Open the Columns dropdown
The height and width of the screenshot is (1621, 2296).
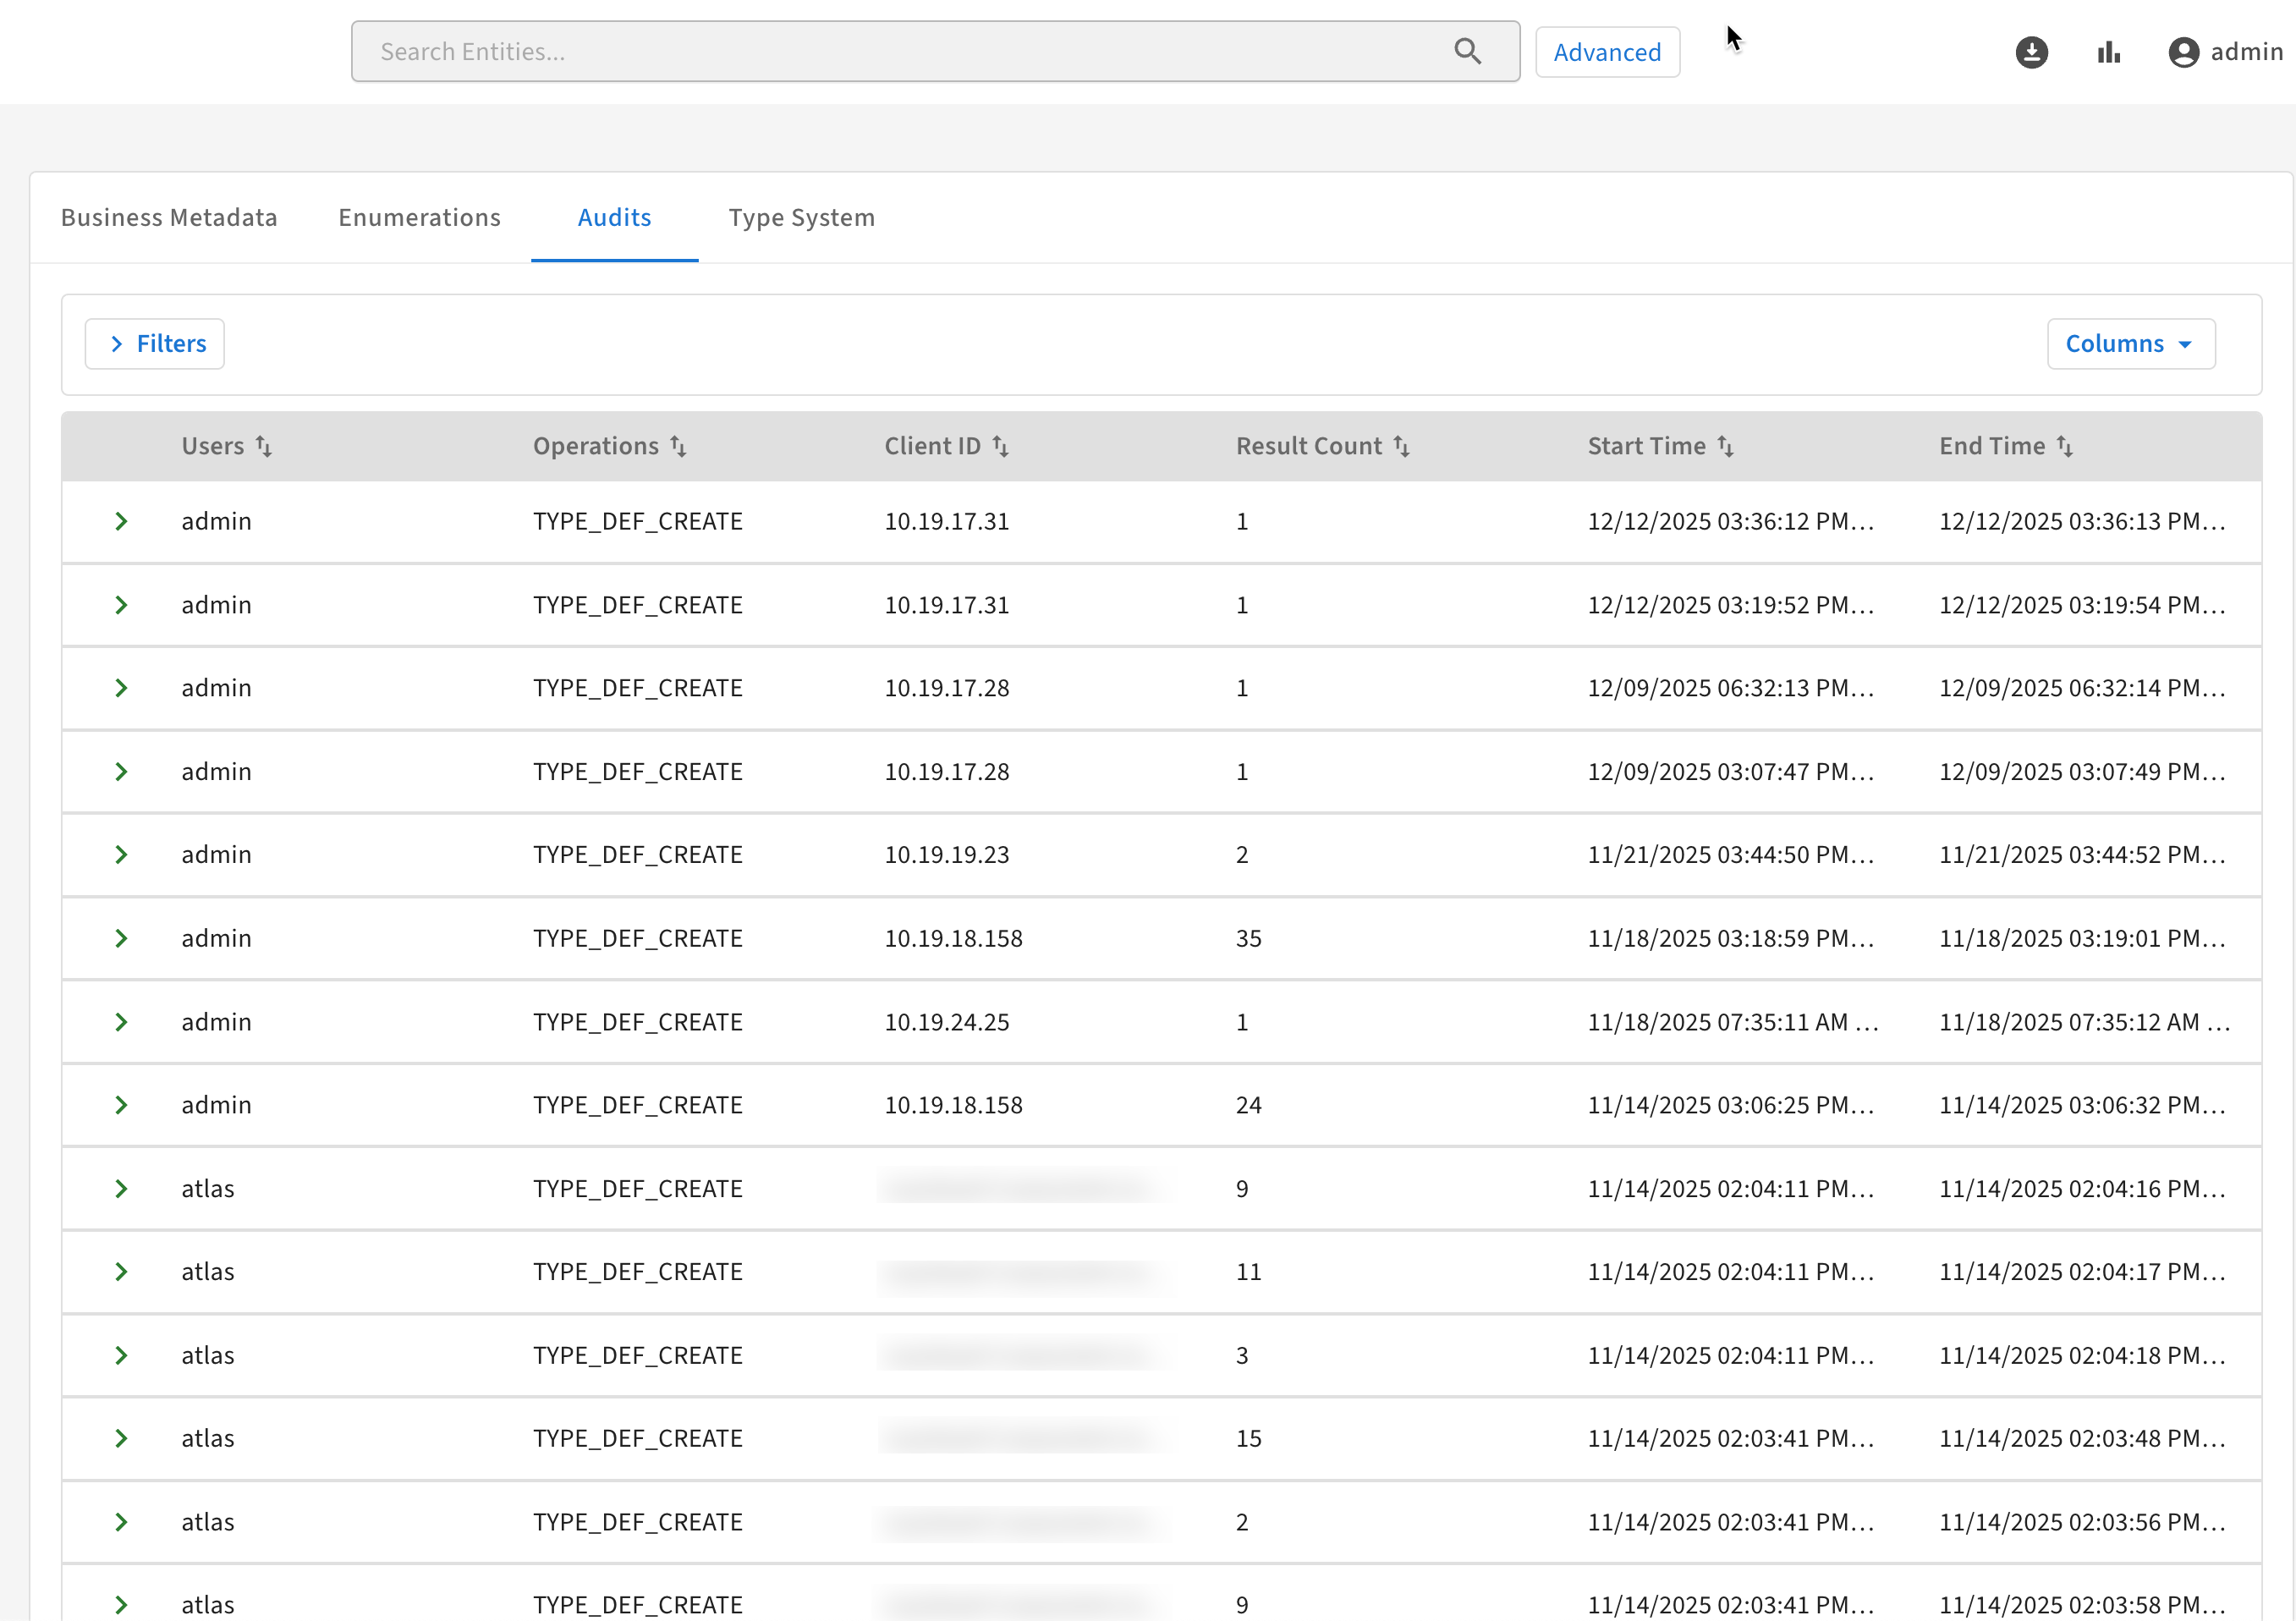pyautogui.click(x=2130, y=344)
